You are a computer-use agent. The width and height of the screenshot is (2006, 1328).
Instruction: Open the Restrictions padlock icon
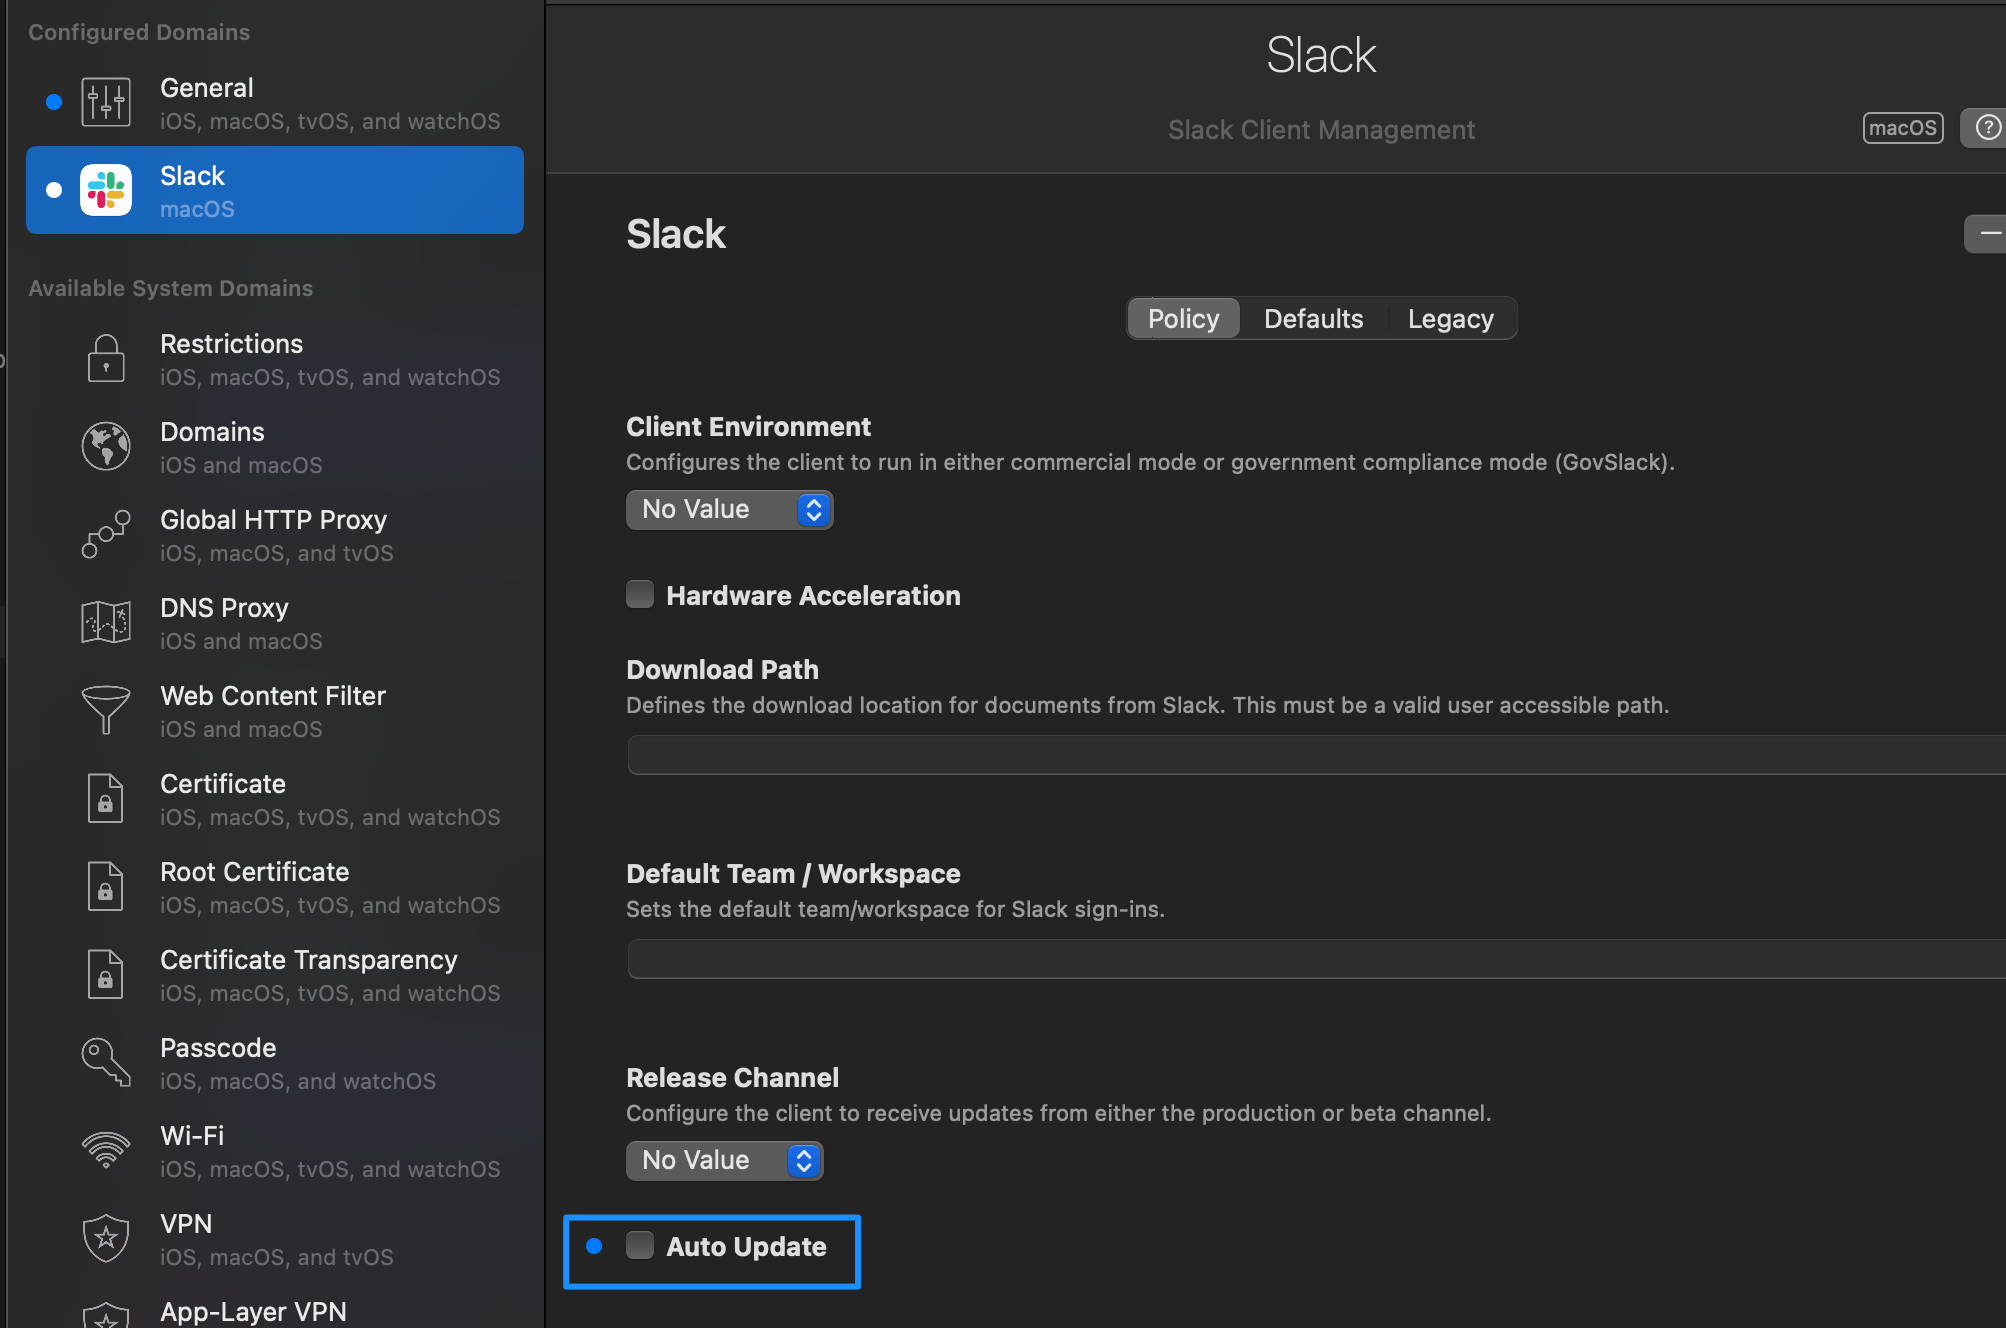106,358
